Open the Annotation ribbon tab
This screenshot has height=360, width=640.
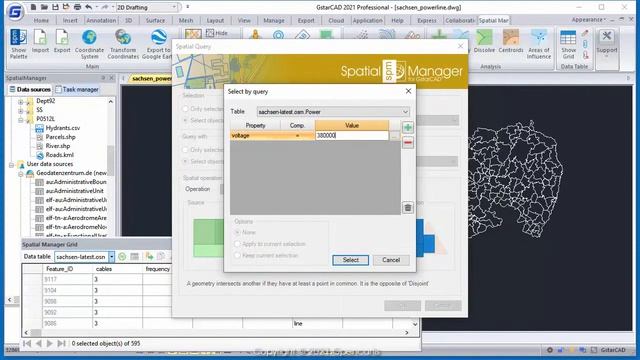pos(101,20)
